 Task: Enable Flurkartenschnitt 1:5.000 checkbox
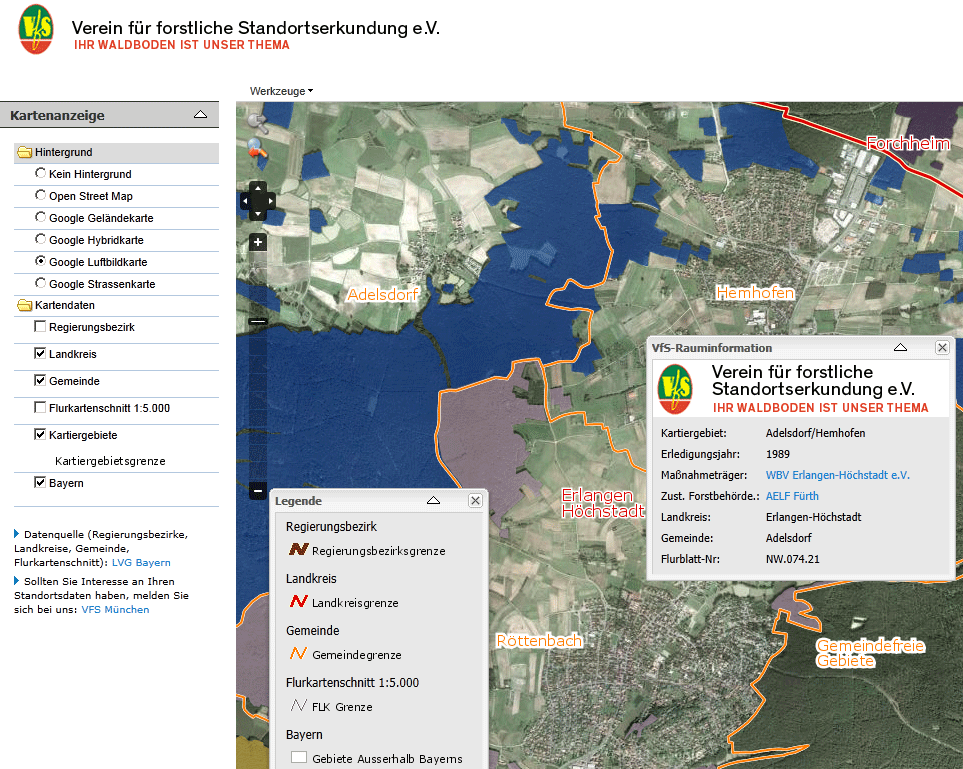(x=40, y=407)
